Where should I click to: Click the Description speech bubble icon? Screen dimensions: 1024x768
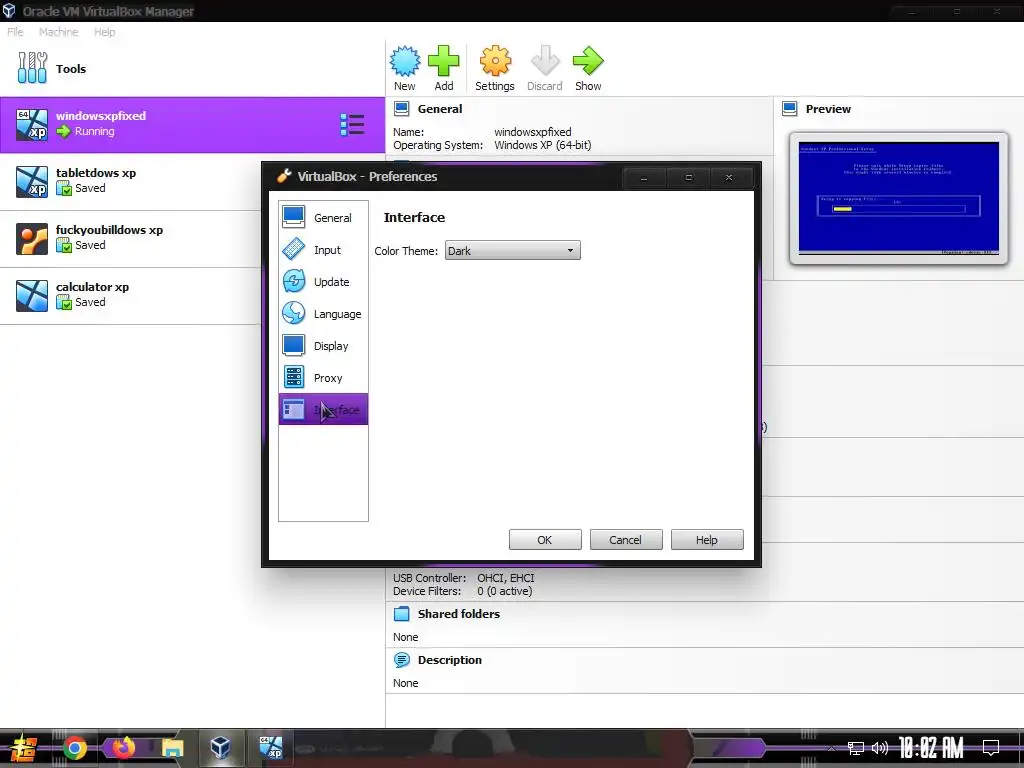click(x=402, y=660)
